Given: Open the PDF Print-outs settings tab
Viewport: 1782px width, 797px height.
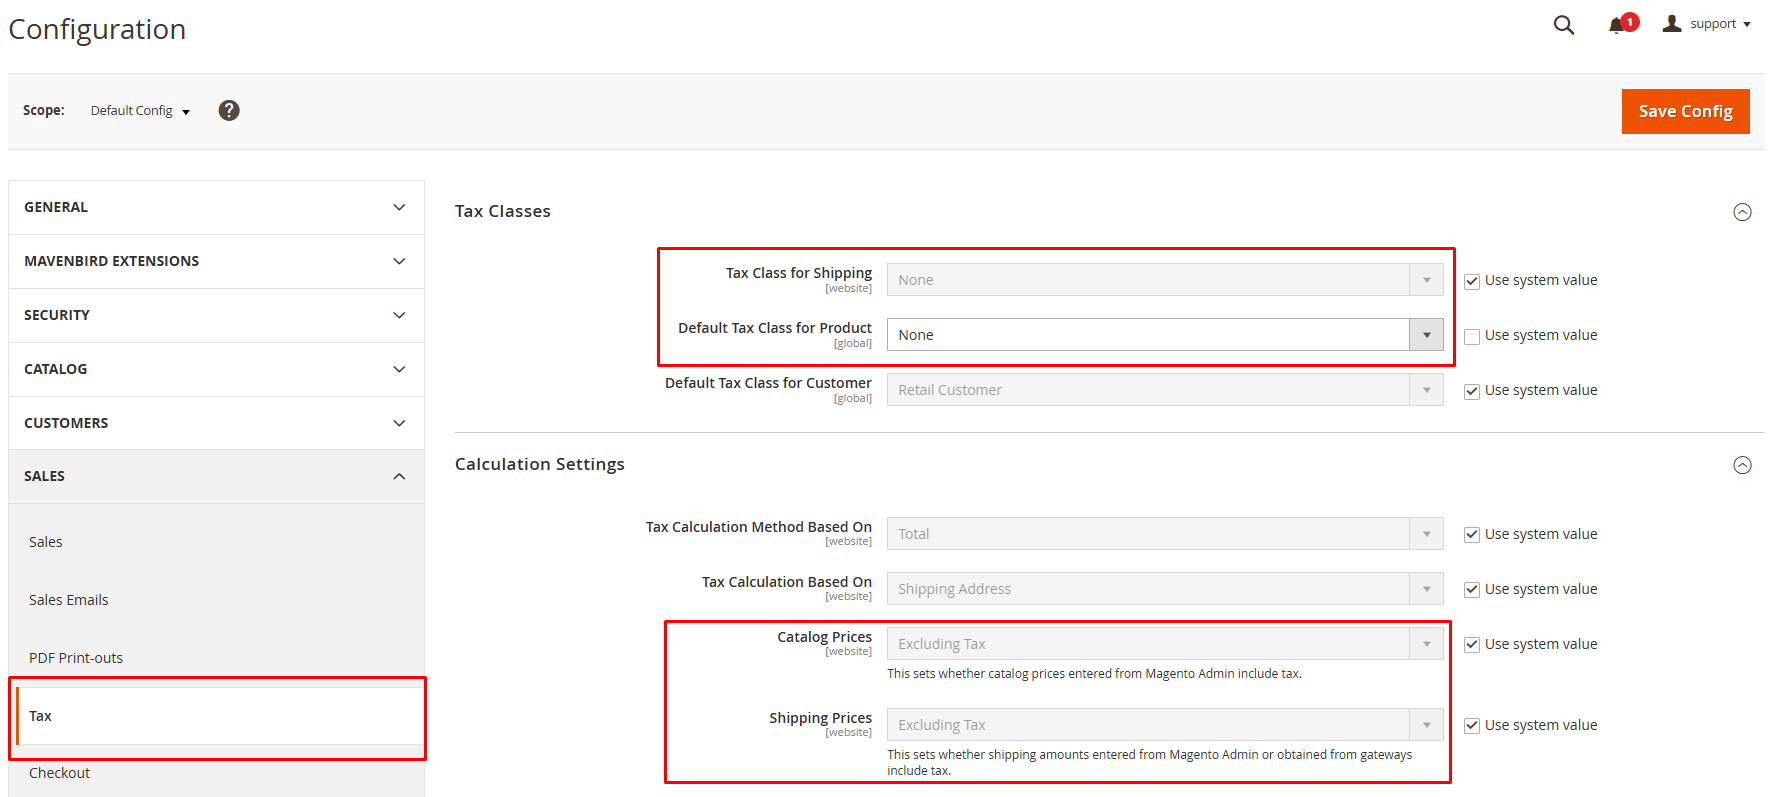Looking at the screenshot, I should pos(76,658).
